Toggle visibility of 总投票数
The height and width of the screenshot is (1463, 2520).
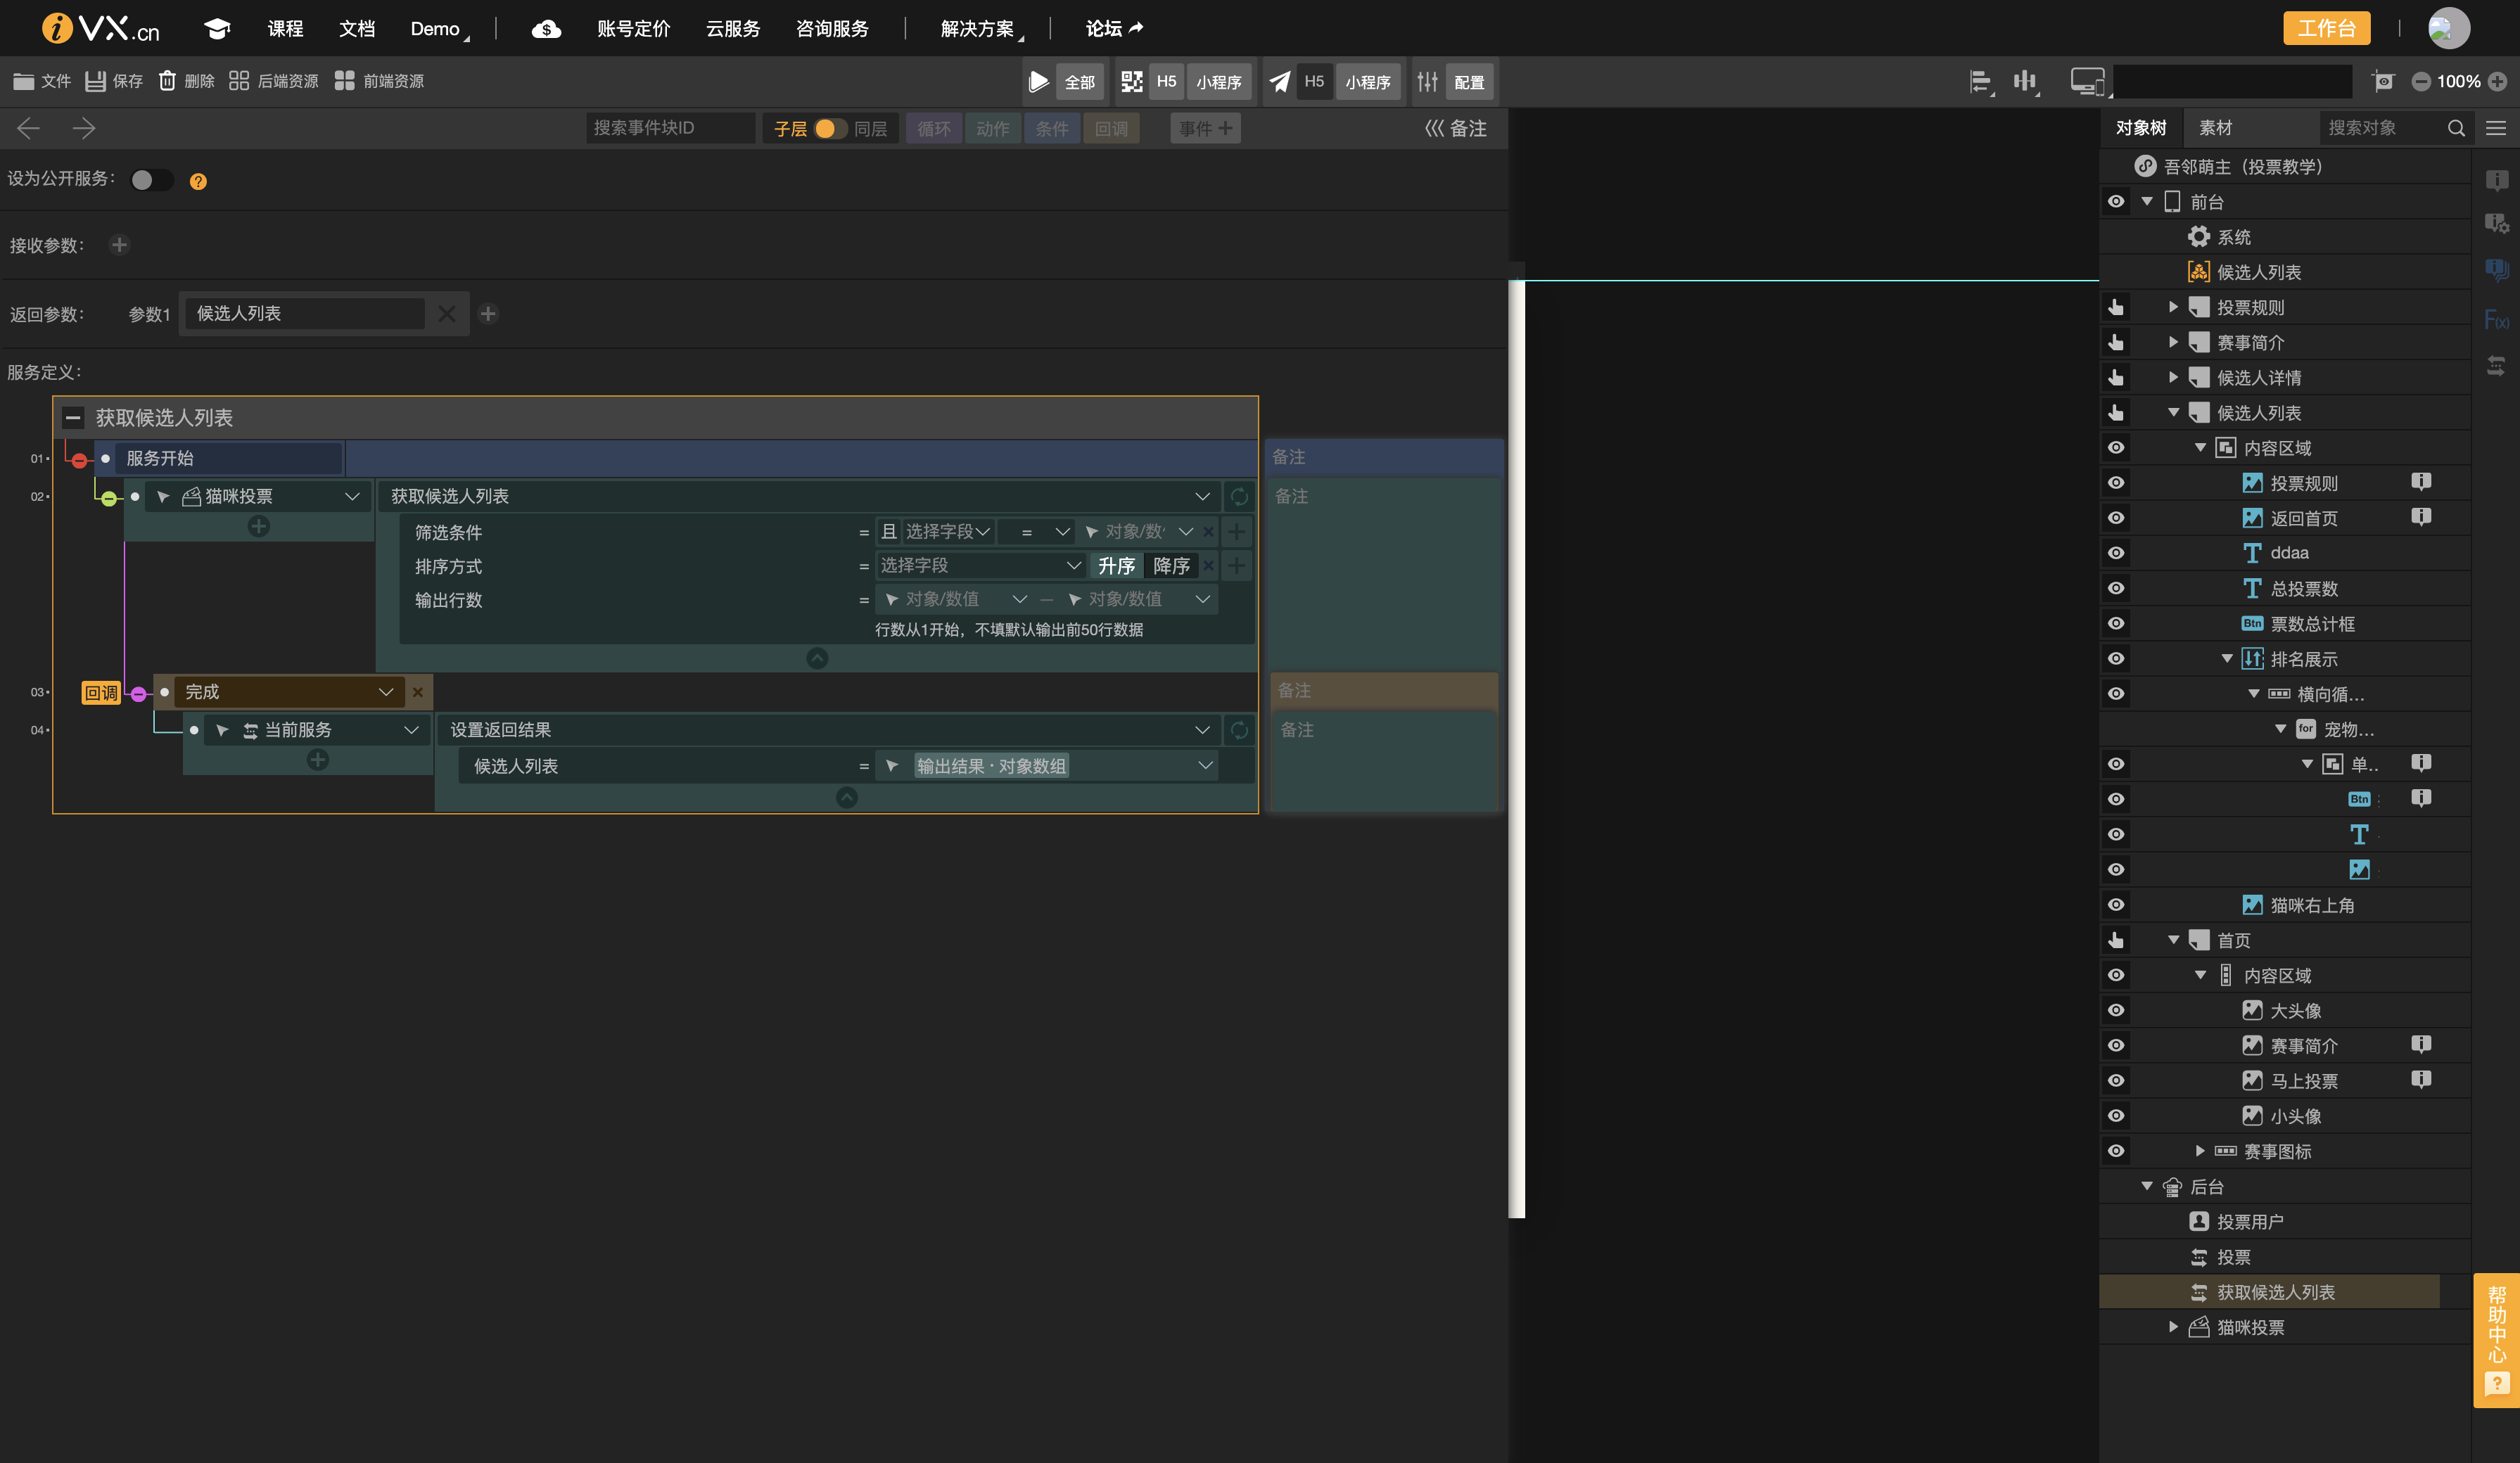(x=2115, y=589)
